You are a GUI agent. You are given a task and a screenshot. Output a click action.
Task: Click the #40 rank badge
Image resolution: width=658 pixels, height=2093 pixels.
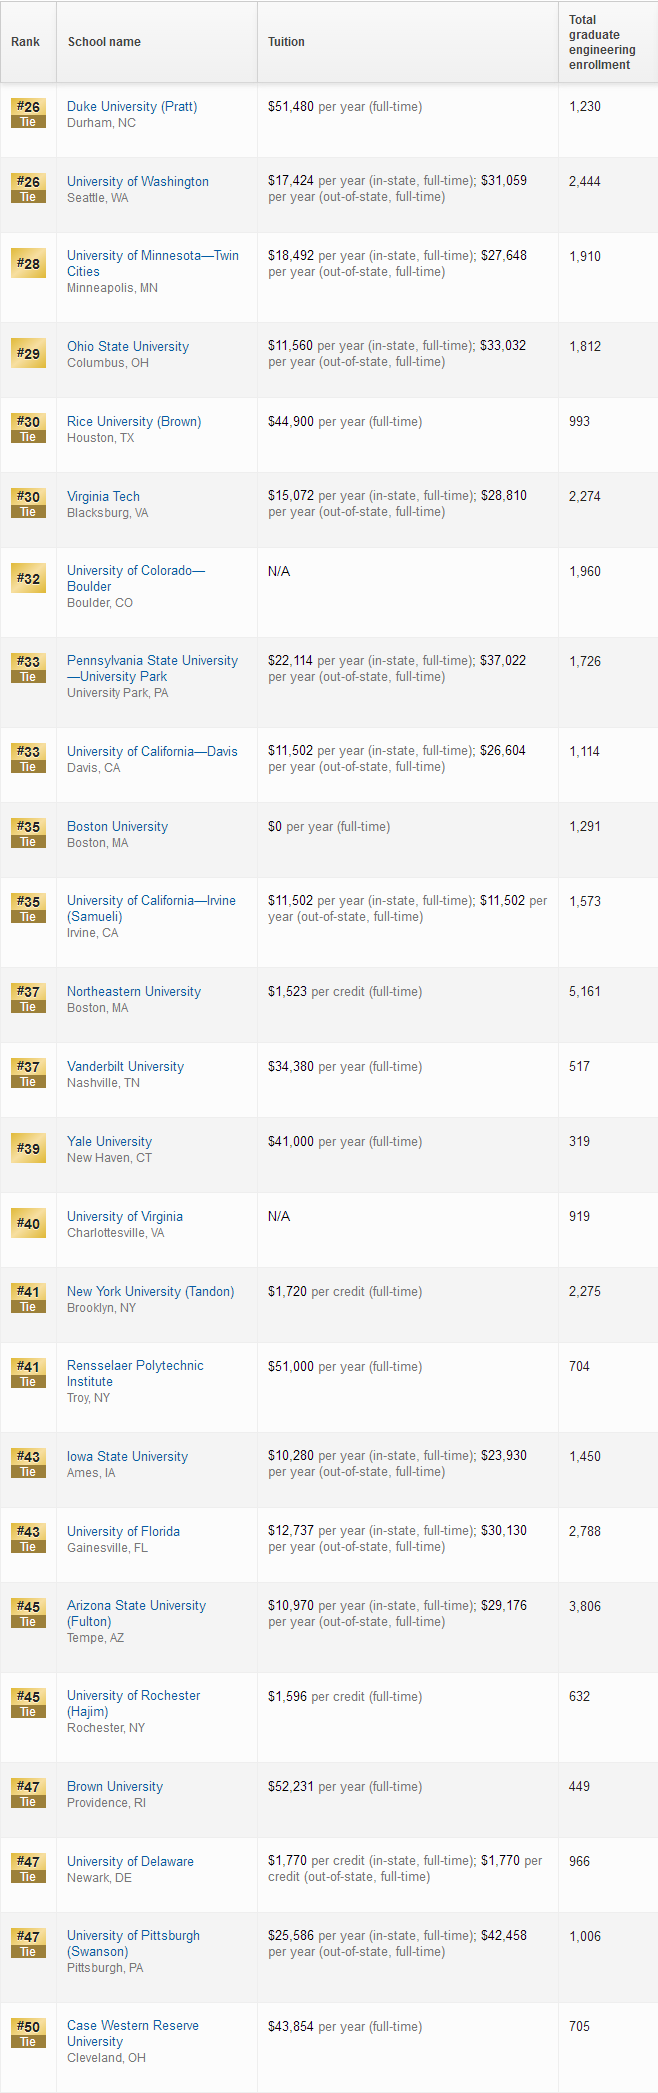[28, 1224]
